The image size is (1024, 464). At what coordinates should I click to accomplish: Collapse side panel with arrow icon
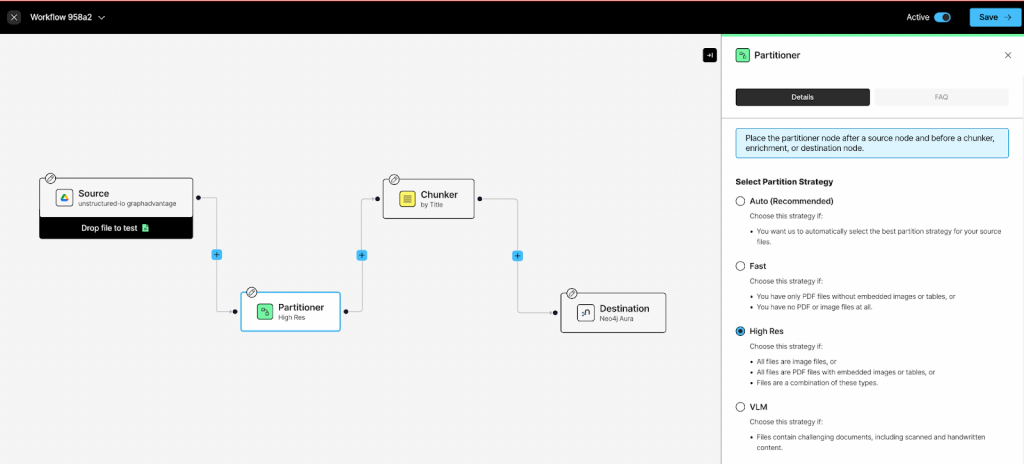pos(709,56)
